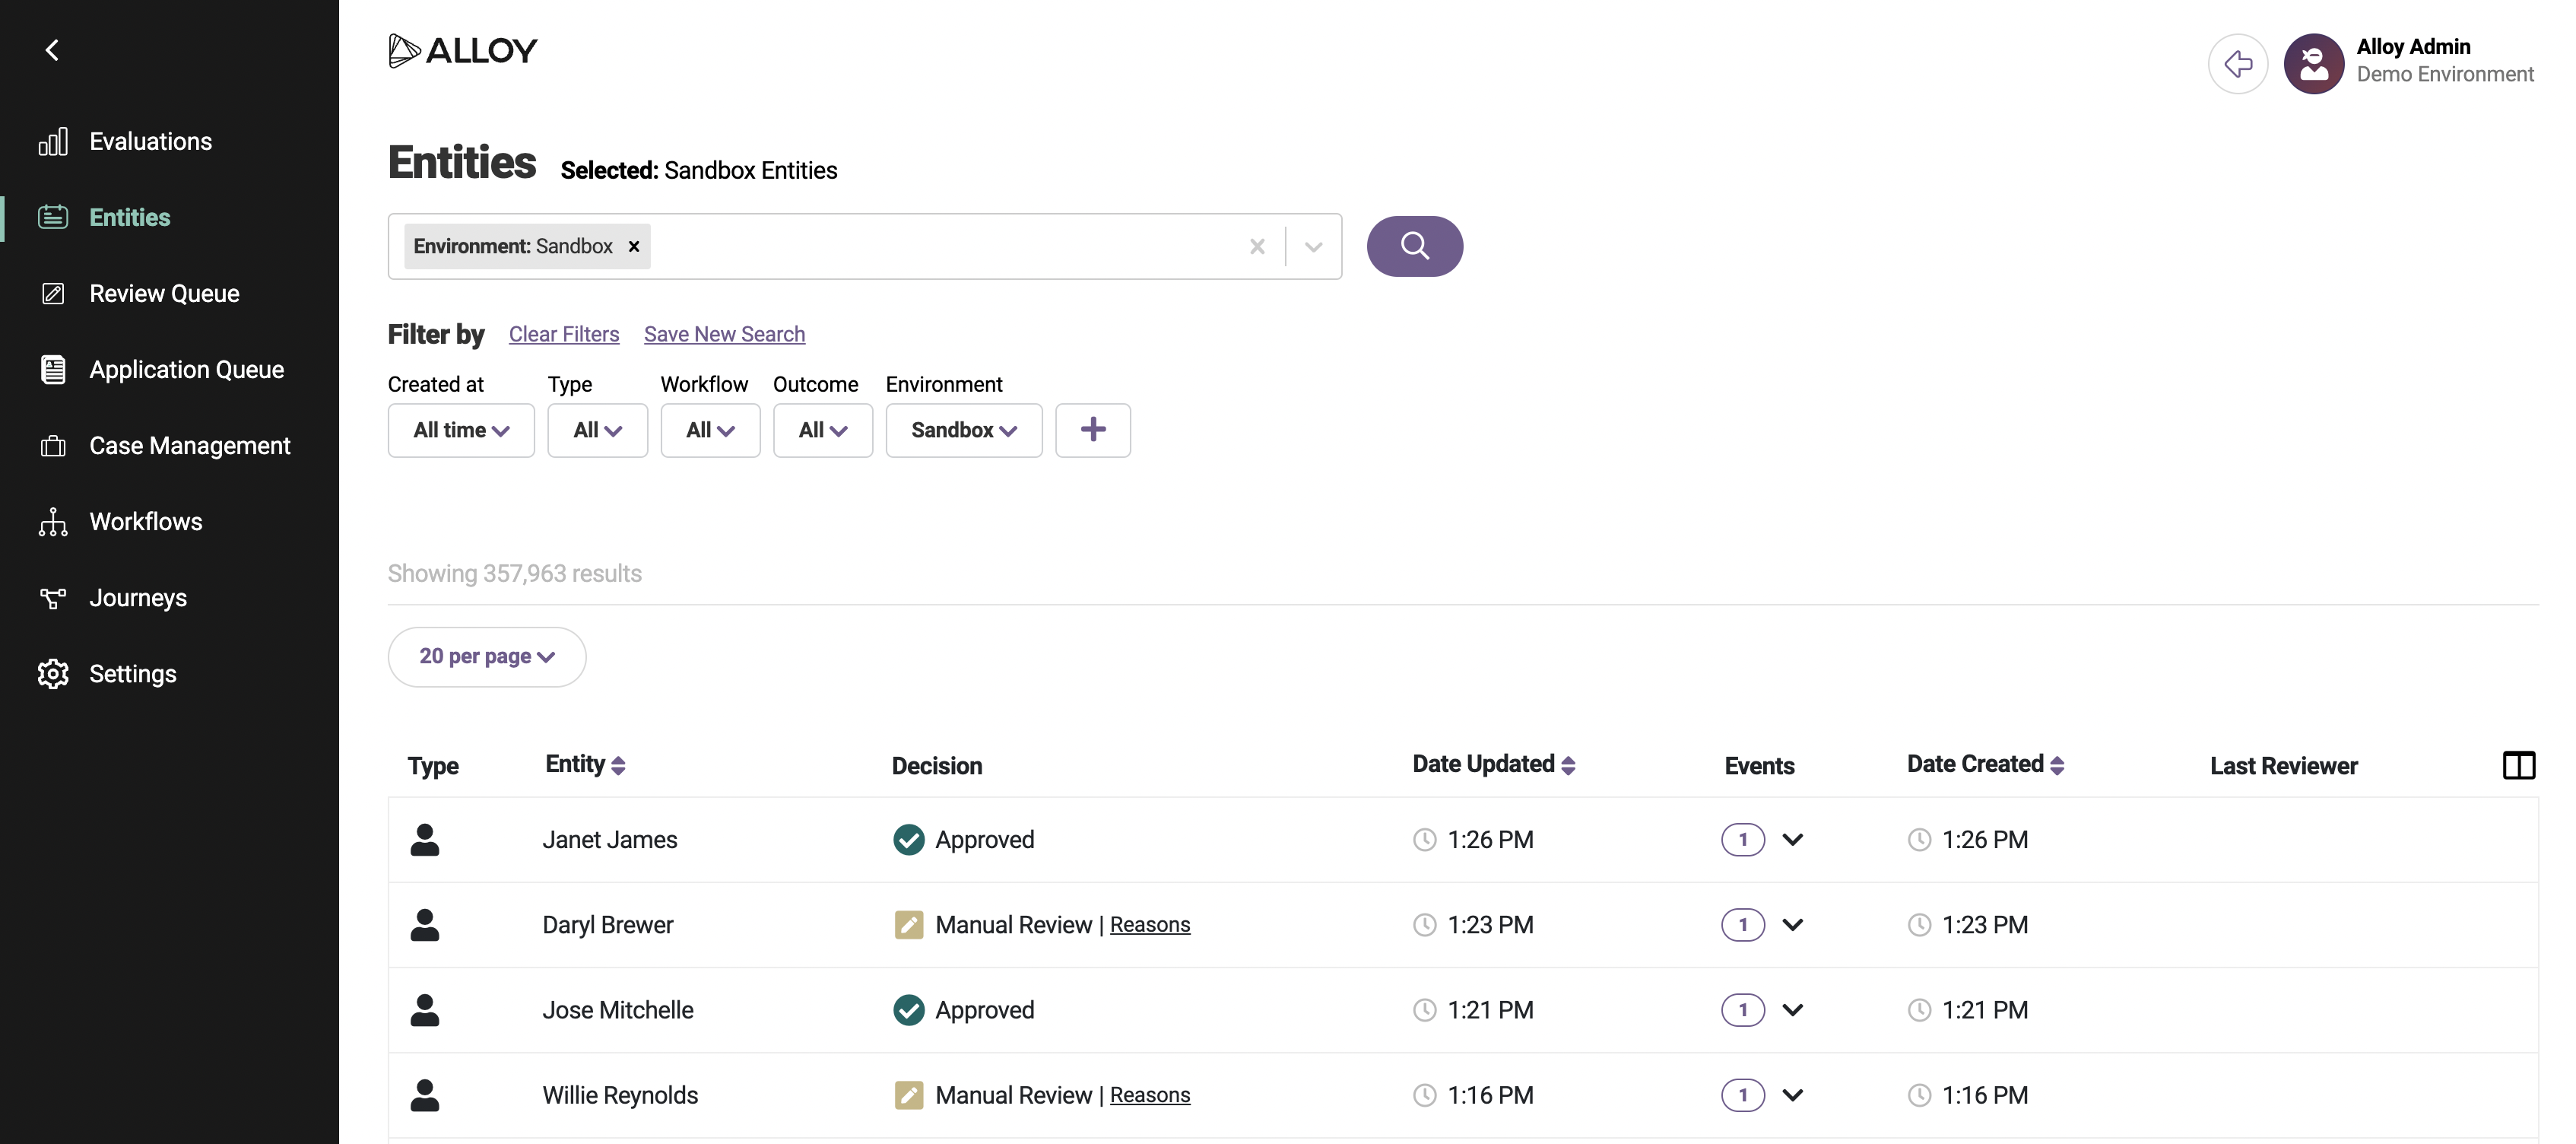This screenshot has width=2576, height=1144.
Task: Click the person icon for Janet James
Action: point(425,839)
